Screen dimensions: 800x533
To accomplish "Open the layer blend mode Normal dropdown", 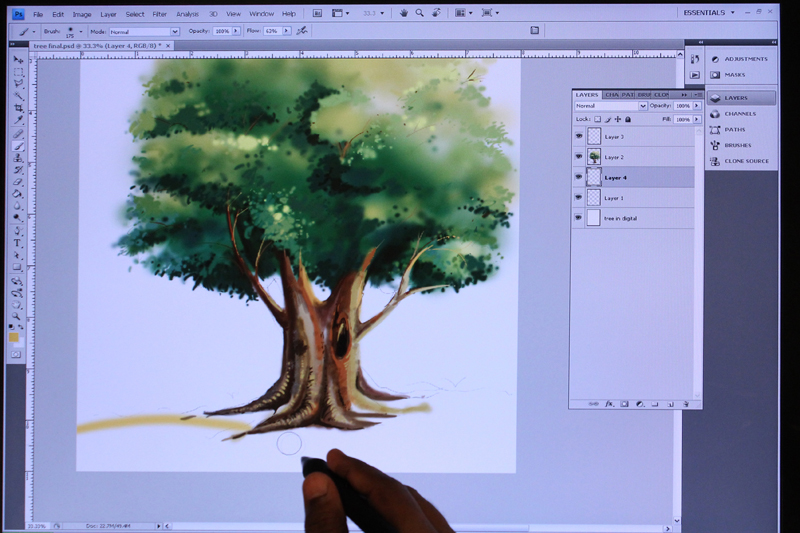I will [611, 106].
